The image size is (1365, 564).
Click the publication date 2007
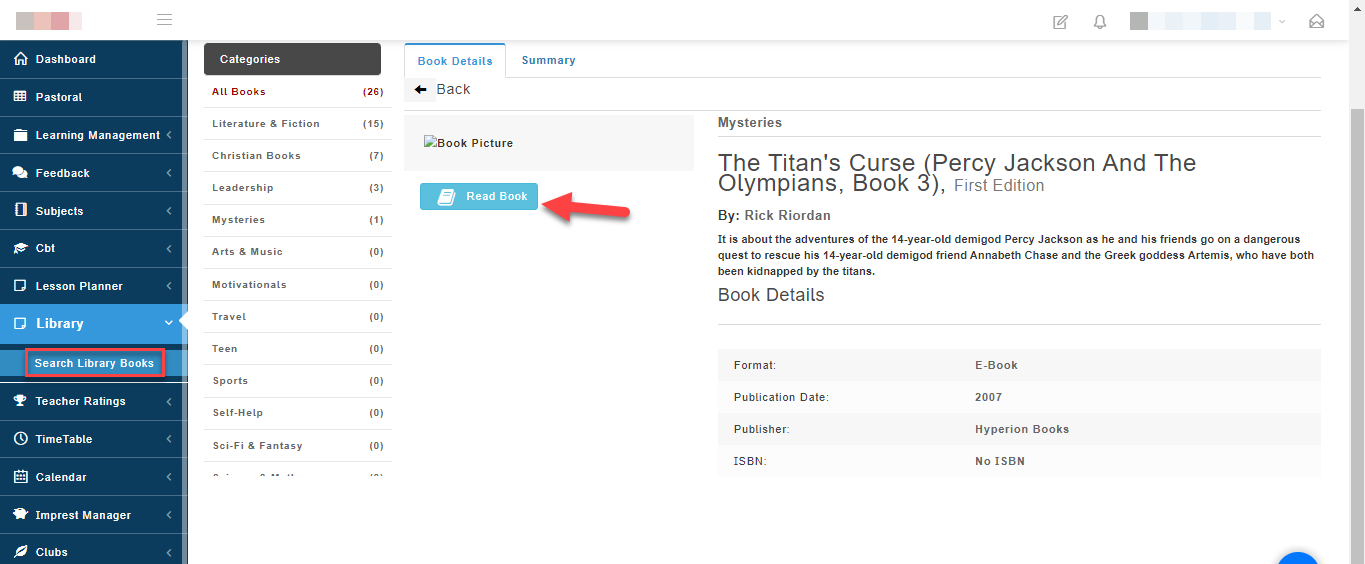pyautogui.click(x=988, y=397)
